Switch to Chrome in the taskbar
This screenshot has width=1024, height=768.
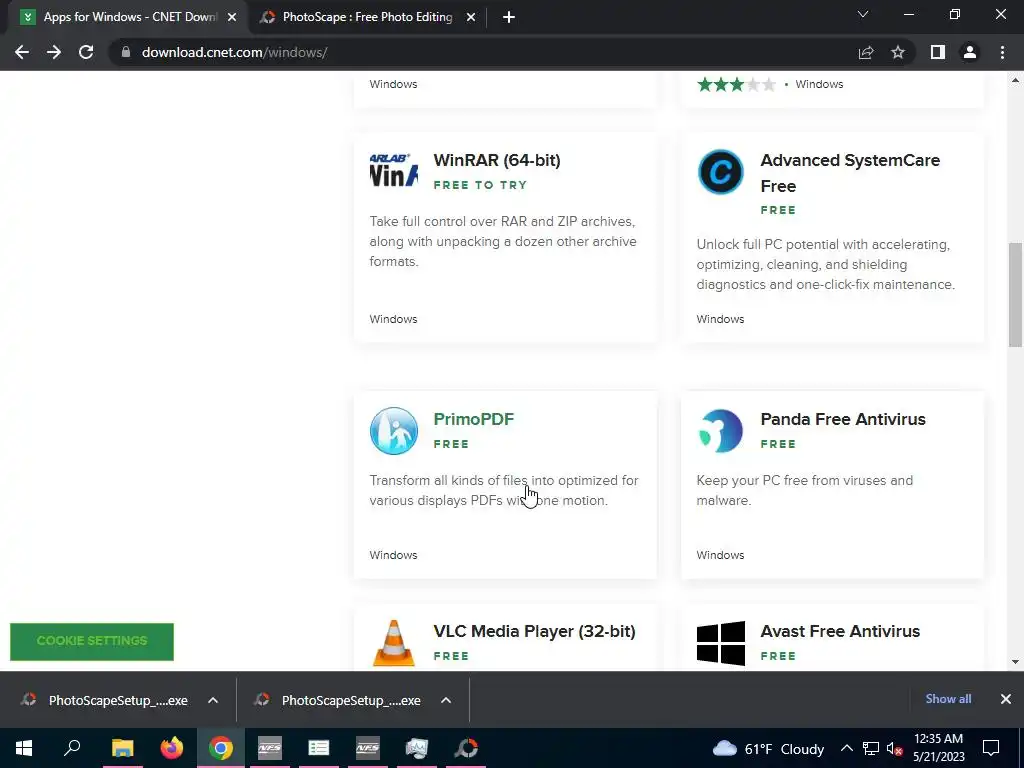(x=221, y=748)
